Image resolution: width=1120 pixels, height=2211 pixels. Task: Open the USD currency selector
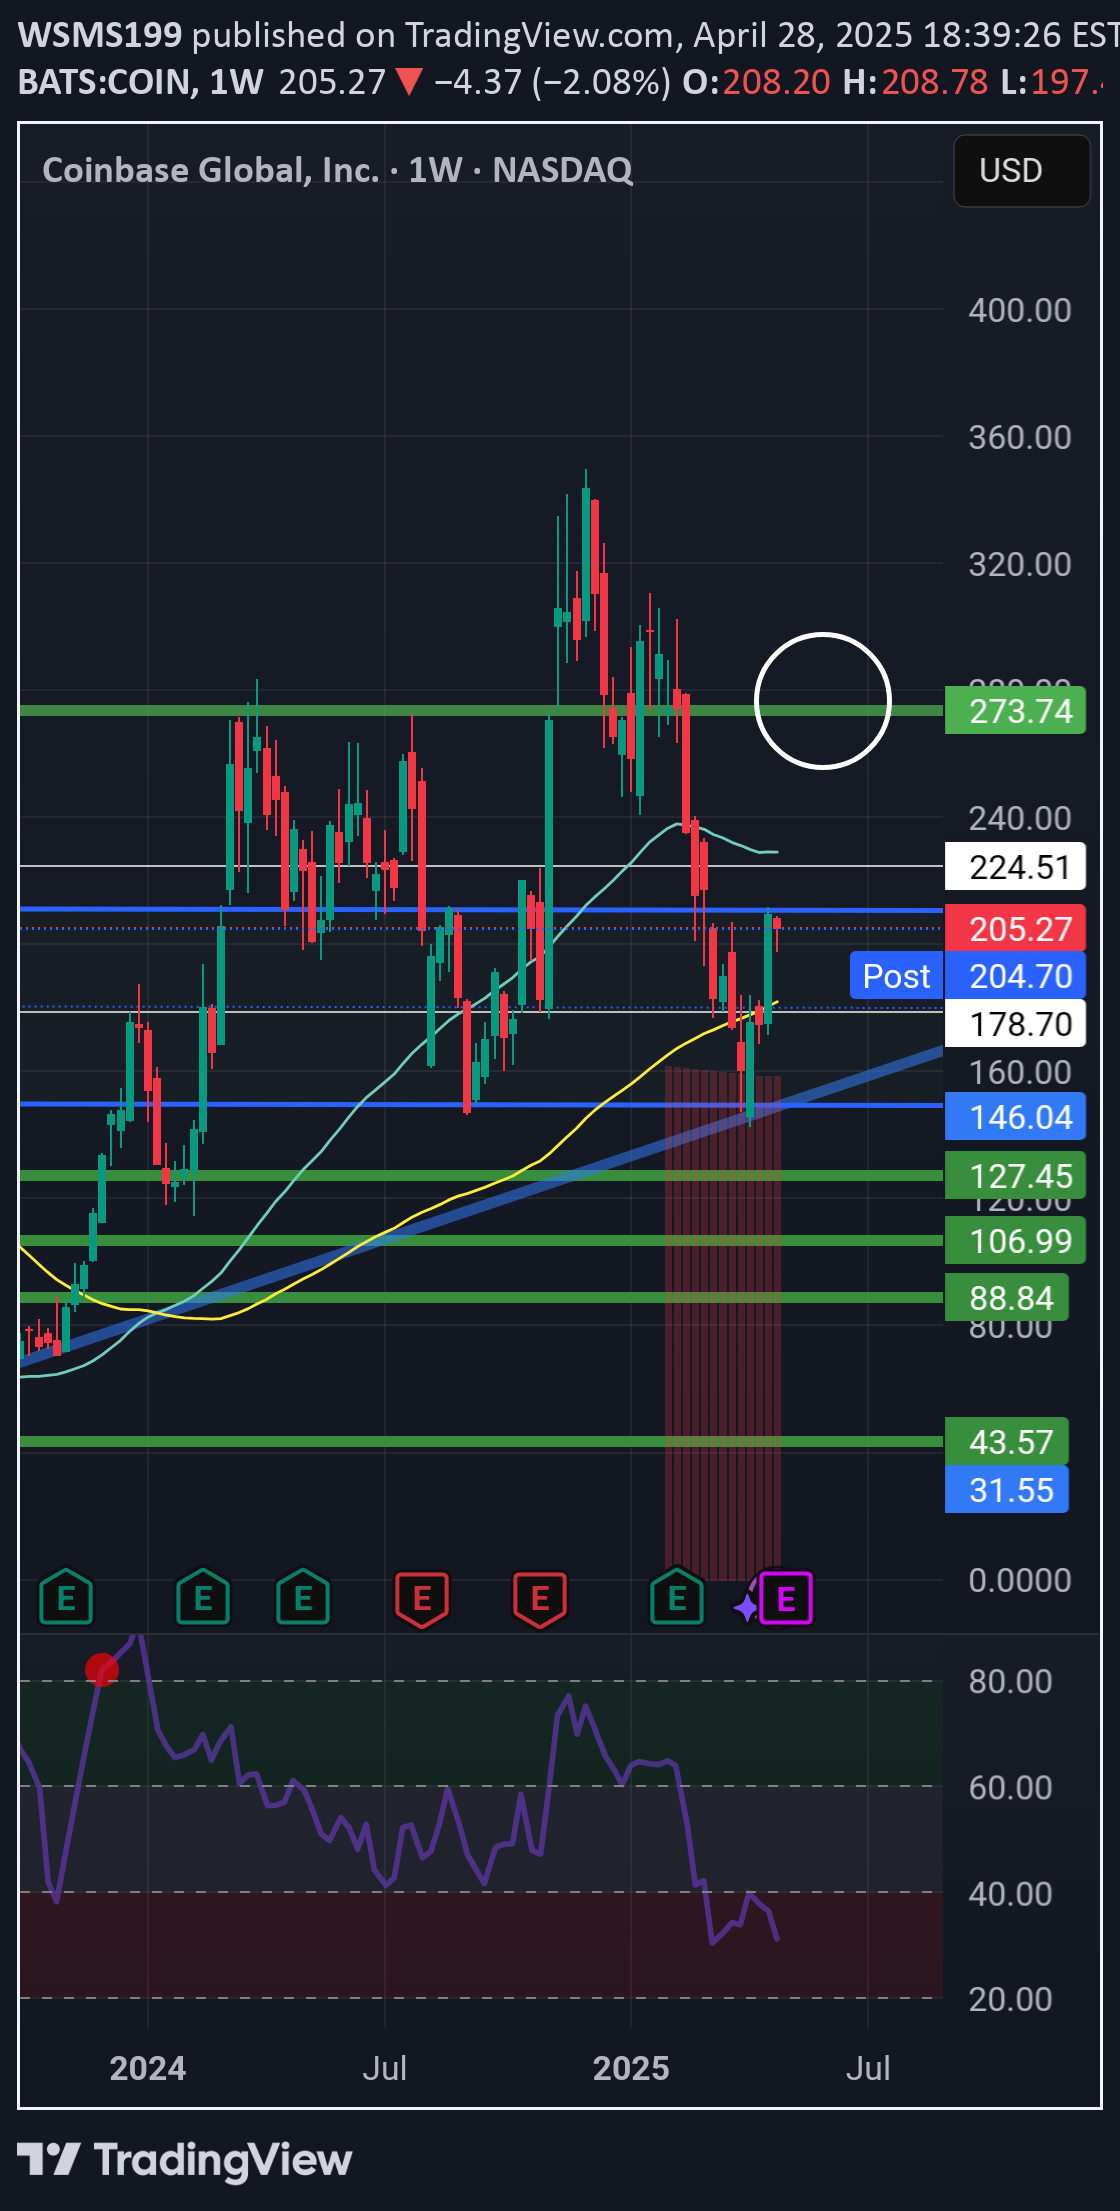point(1021,171)
